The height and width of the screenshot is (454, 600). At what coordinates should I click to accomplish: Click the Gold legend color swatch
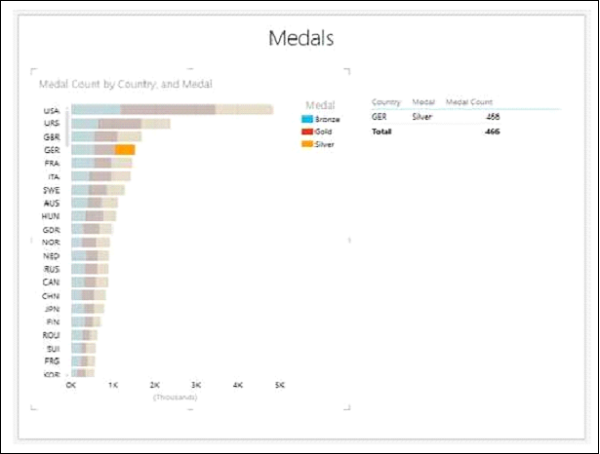point(307,131)
